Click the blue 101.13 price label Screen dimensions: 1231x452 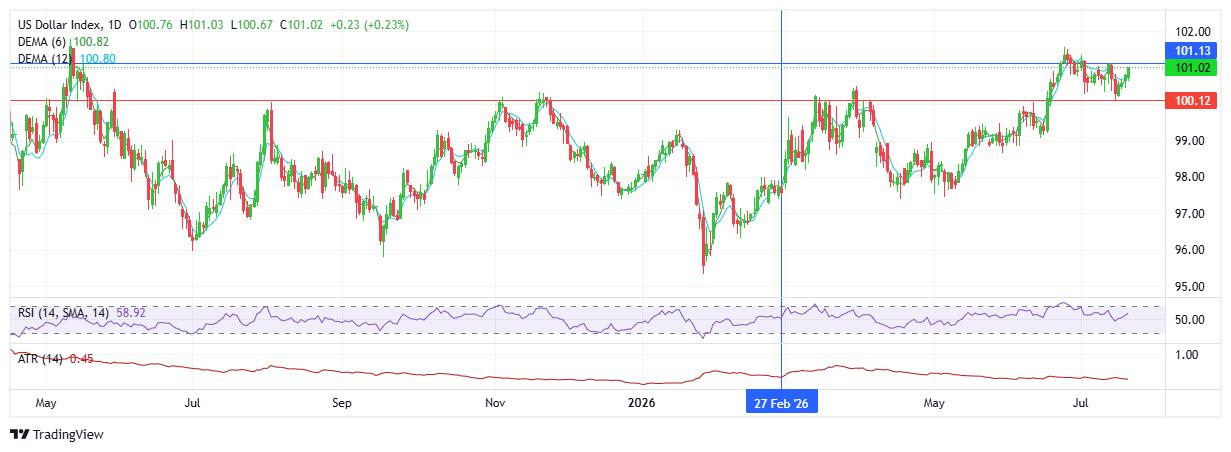coord(1194,50)
